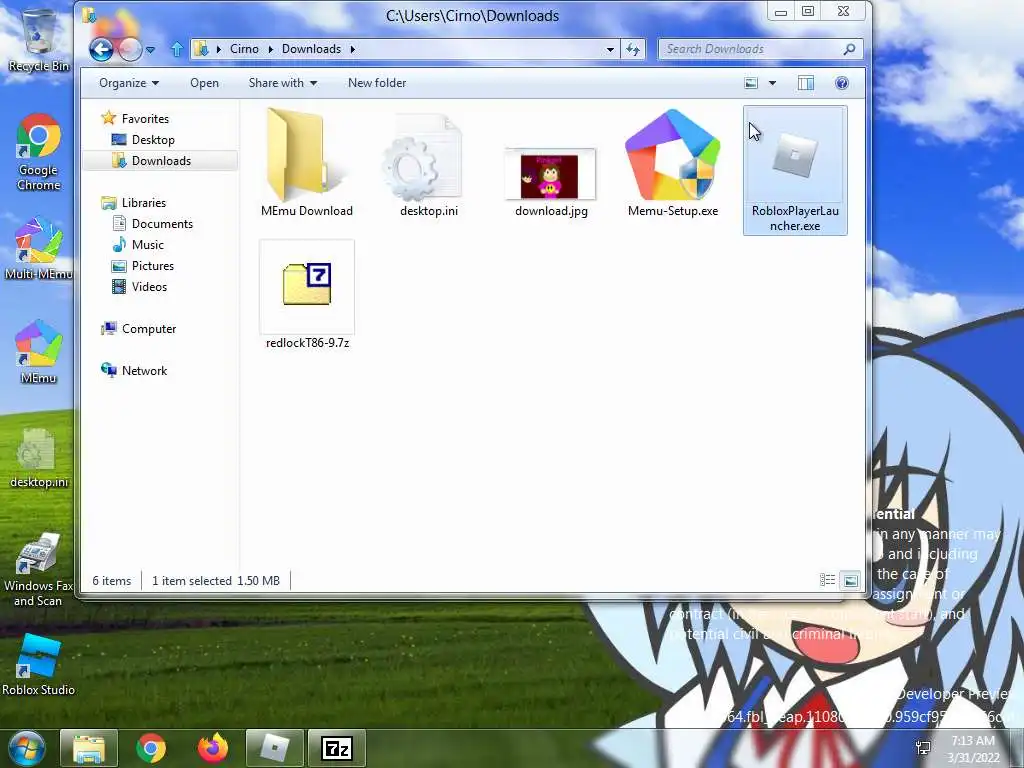
Task: Open Google Chrome desktop shortcut
Action: click(39, 153)
